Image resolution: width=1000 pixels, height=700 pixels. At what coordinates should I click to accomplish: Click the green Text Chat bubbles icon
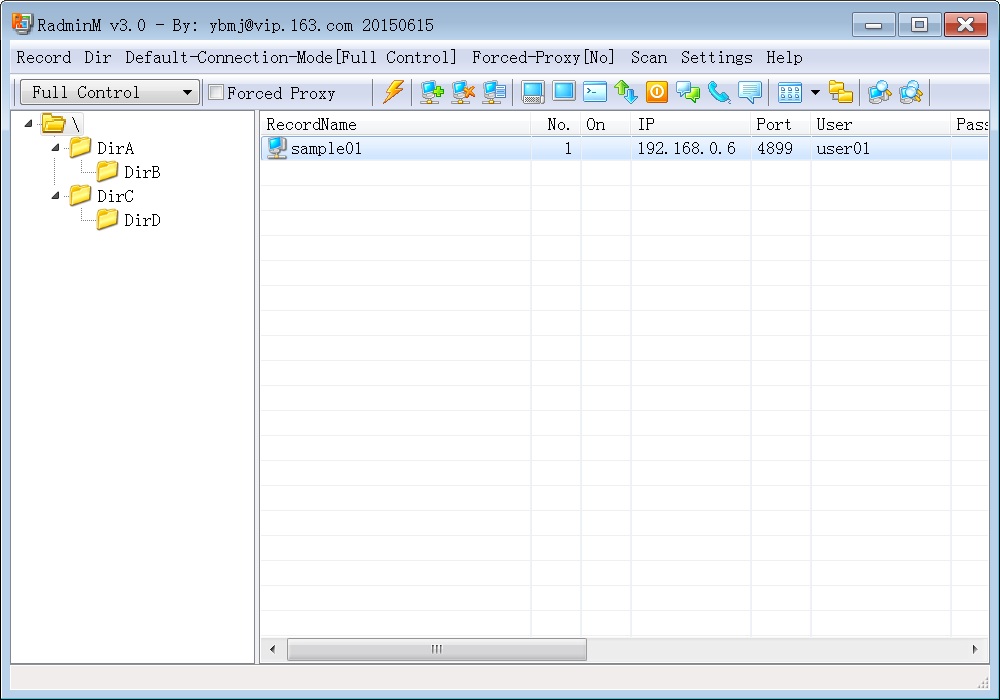688,93
